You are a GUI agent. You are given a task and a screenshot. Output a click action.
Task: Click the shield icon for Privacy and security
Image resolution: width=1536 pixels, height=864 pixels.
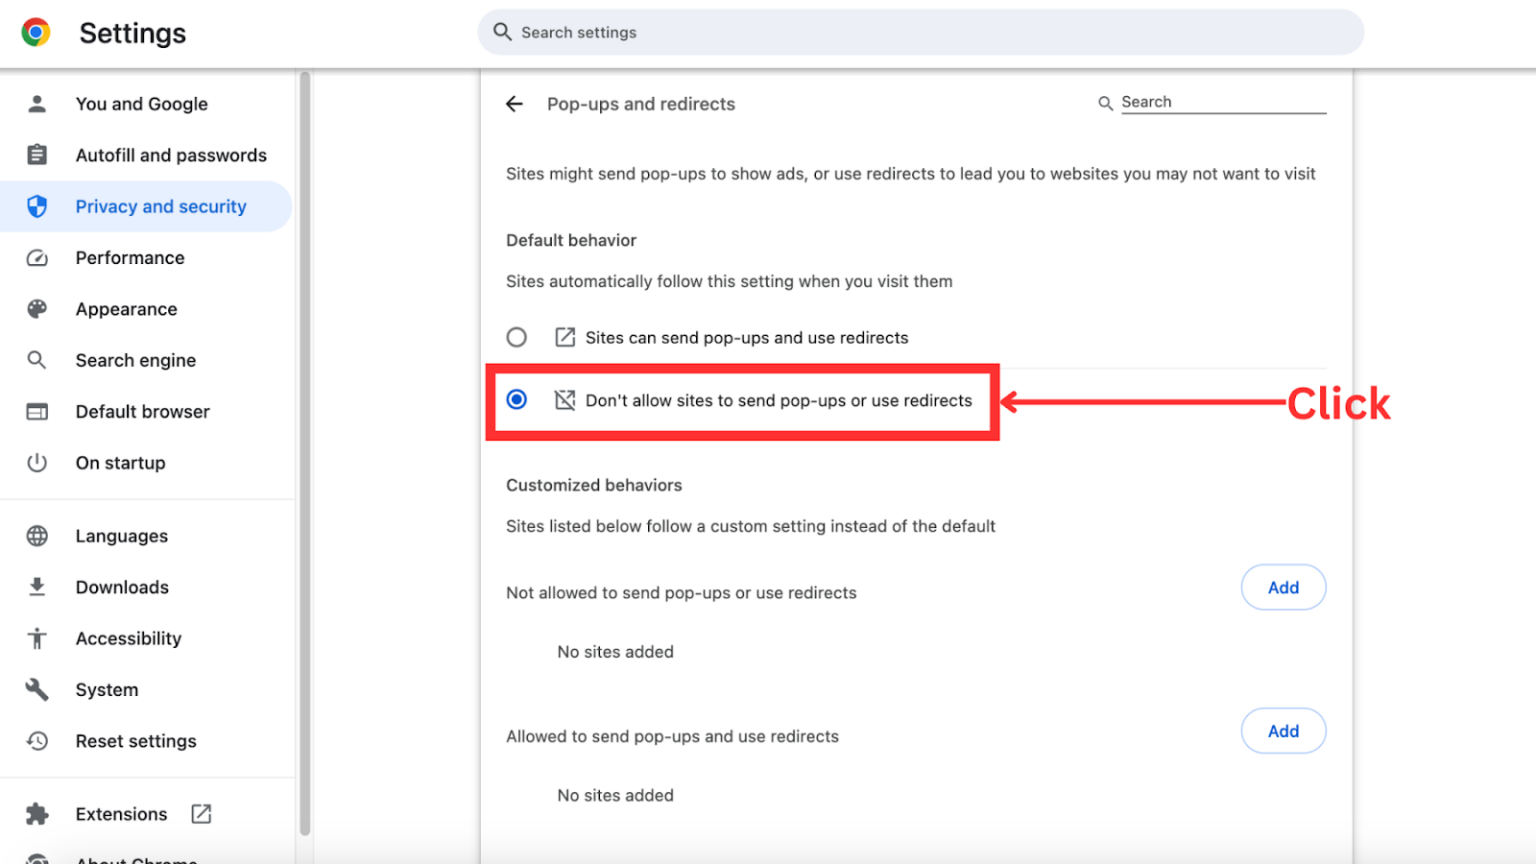click(x=37, y=206)
